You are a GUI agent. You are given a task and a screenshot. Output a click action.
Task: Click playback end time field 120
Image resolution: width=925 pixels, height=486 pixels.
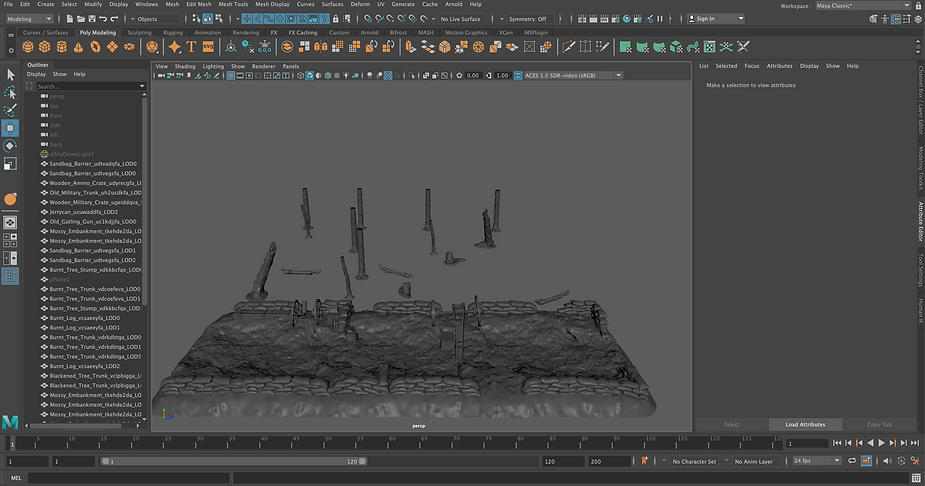coord(562,461)
